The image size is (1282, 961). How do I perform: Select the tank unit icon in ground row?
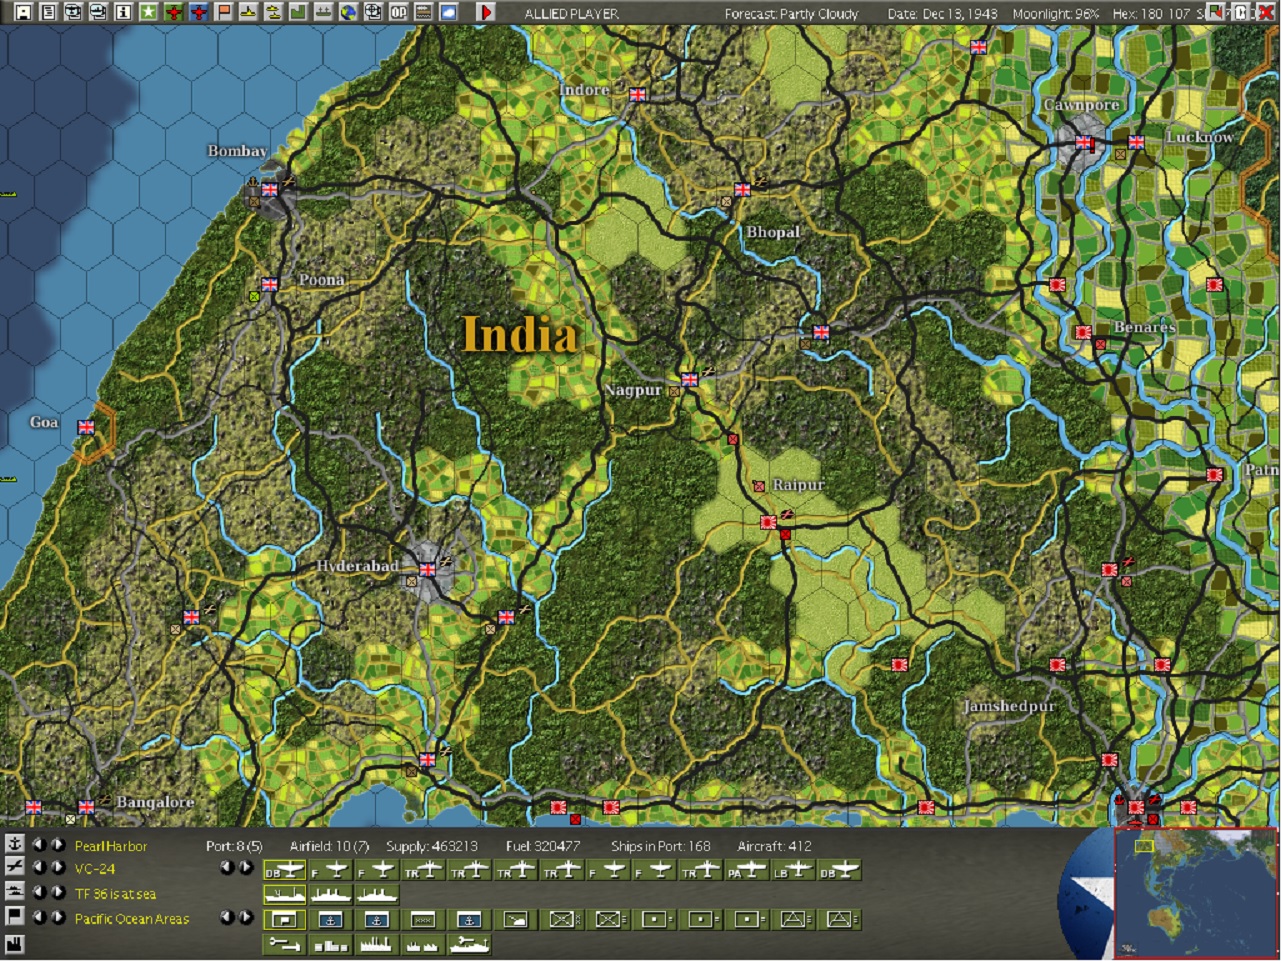pos(515,919)
